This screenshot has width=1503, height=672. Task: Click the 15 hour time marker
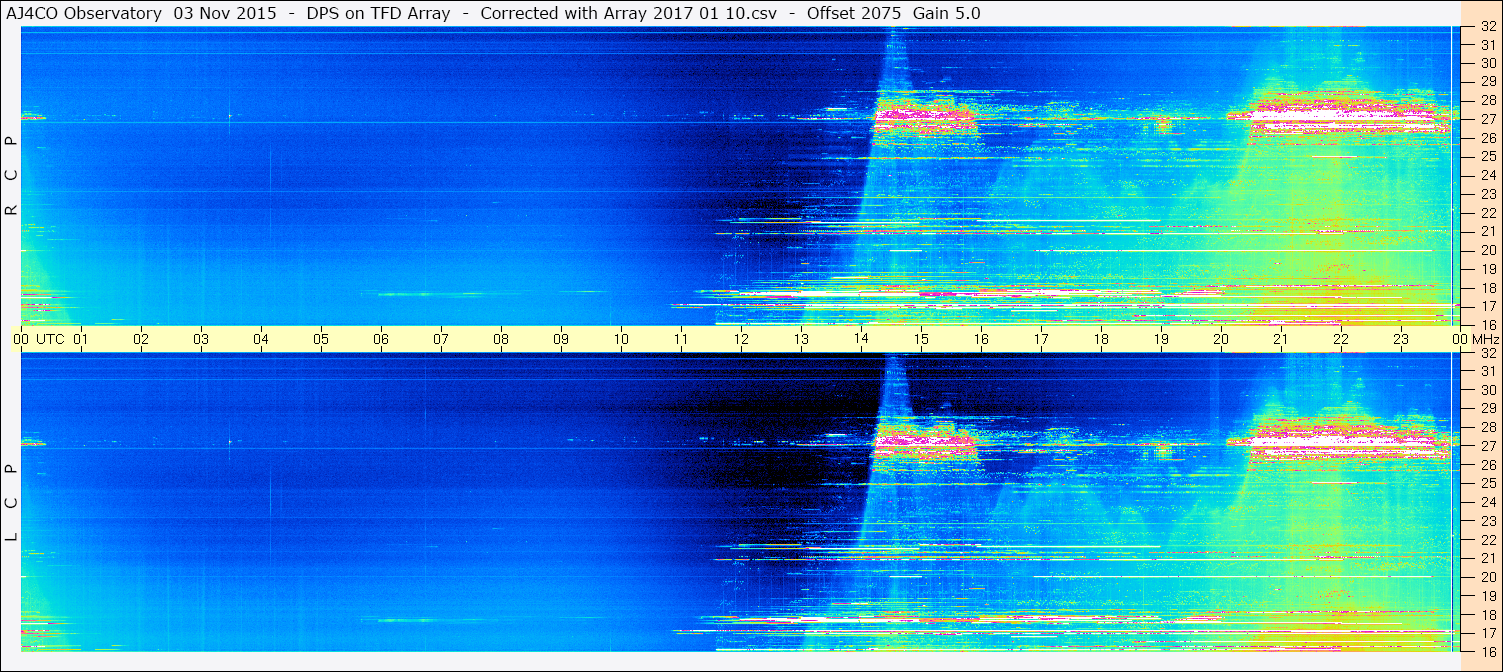921,339
